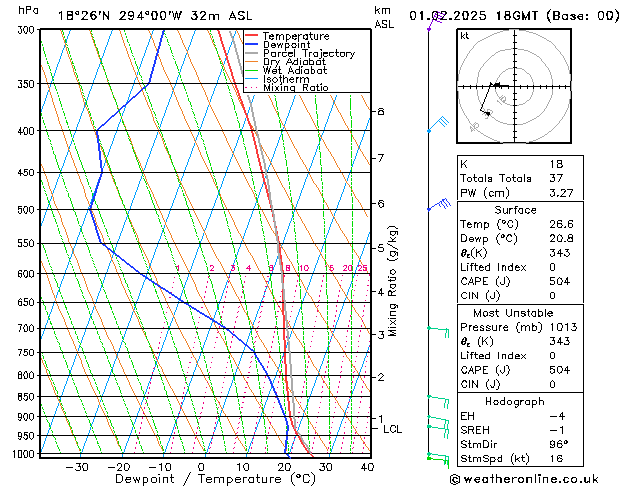Image resolution: width=629 pixels, height=486 pixels.
Task: Click the blue Dewpoint line sample in legend
Action: pyautogui.click(x=252, y=44)
